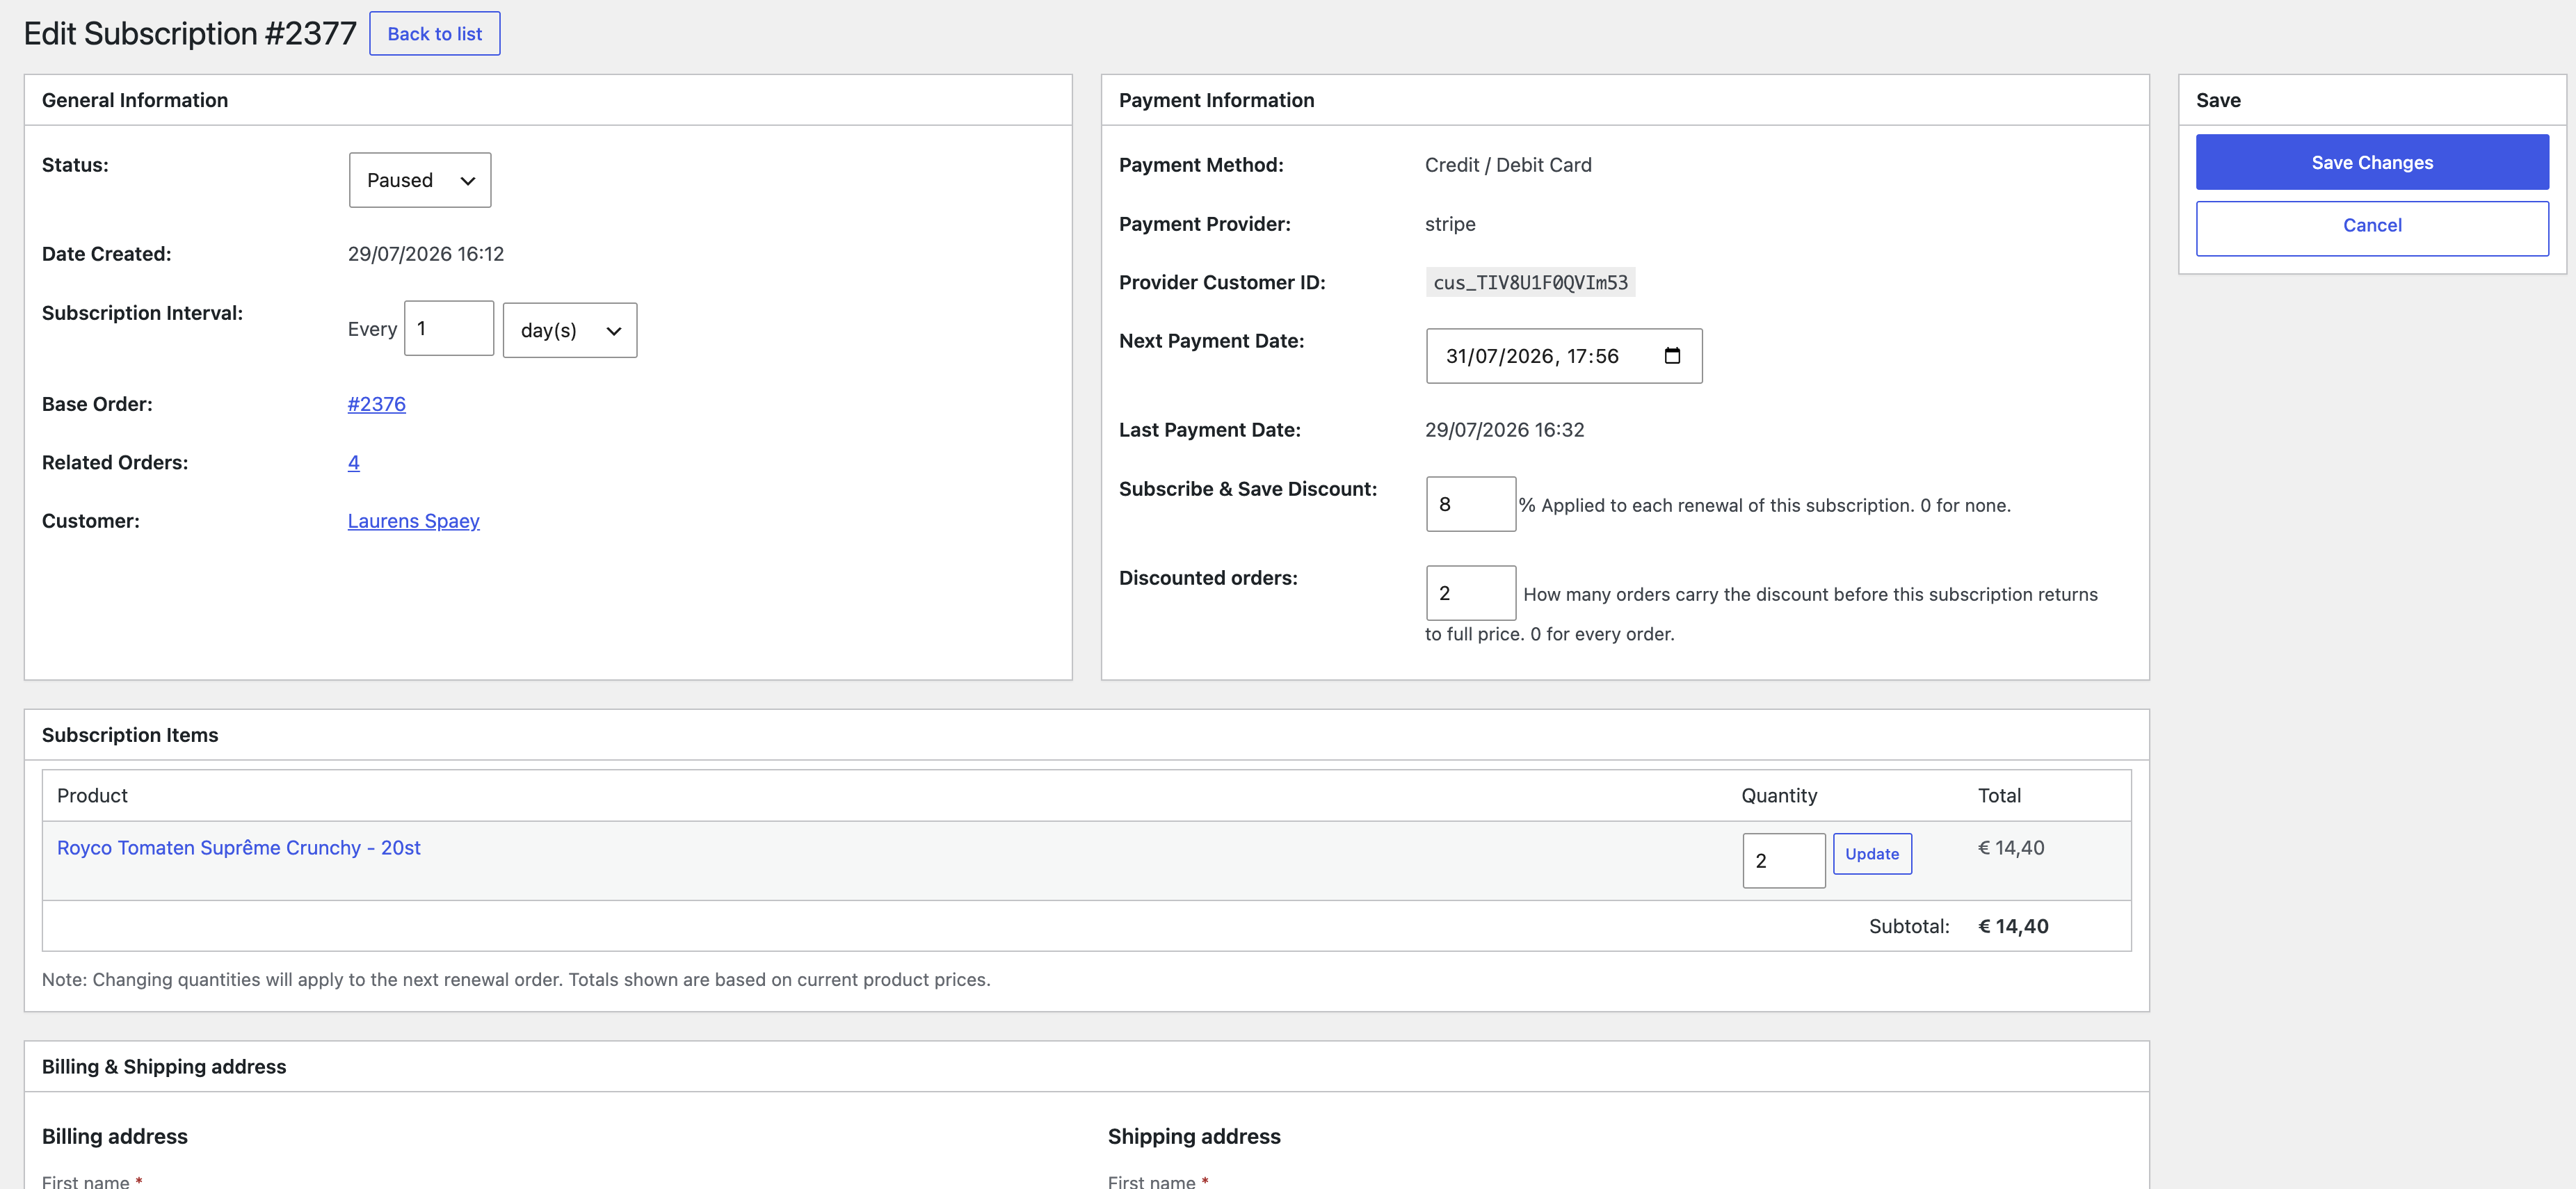Focus the subscription interval number field
Image resolution: width=2576 pixels, height=1189 pixels.
(x=449, y=328)
